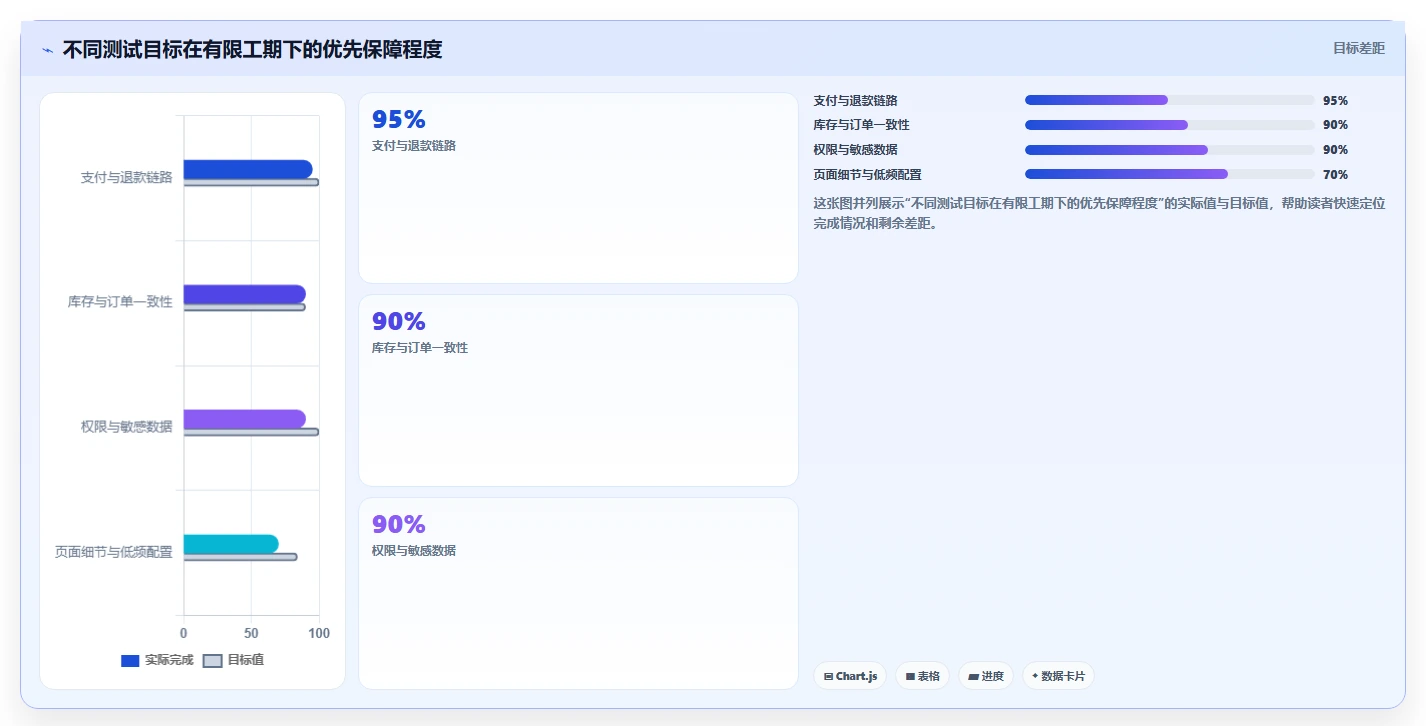Click the 支付与退款链路 progress bar
This screenshot has height=726, width=1426.
click(1169, 100)
